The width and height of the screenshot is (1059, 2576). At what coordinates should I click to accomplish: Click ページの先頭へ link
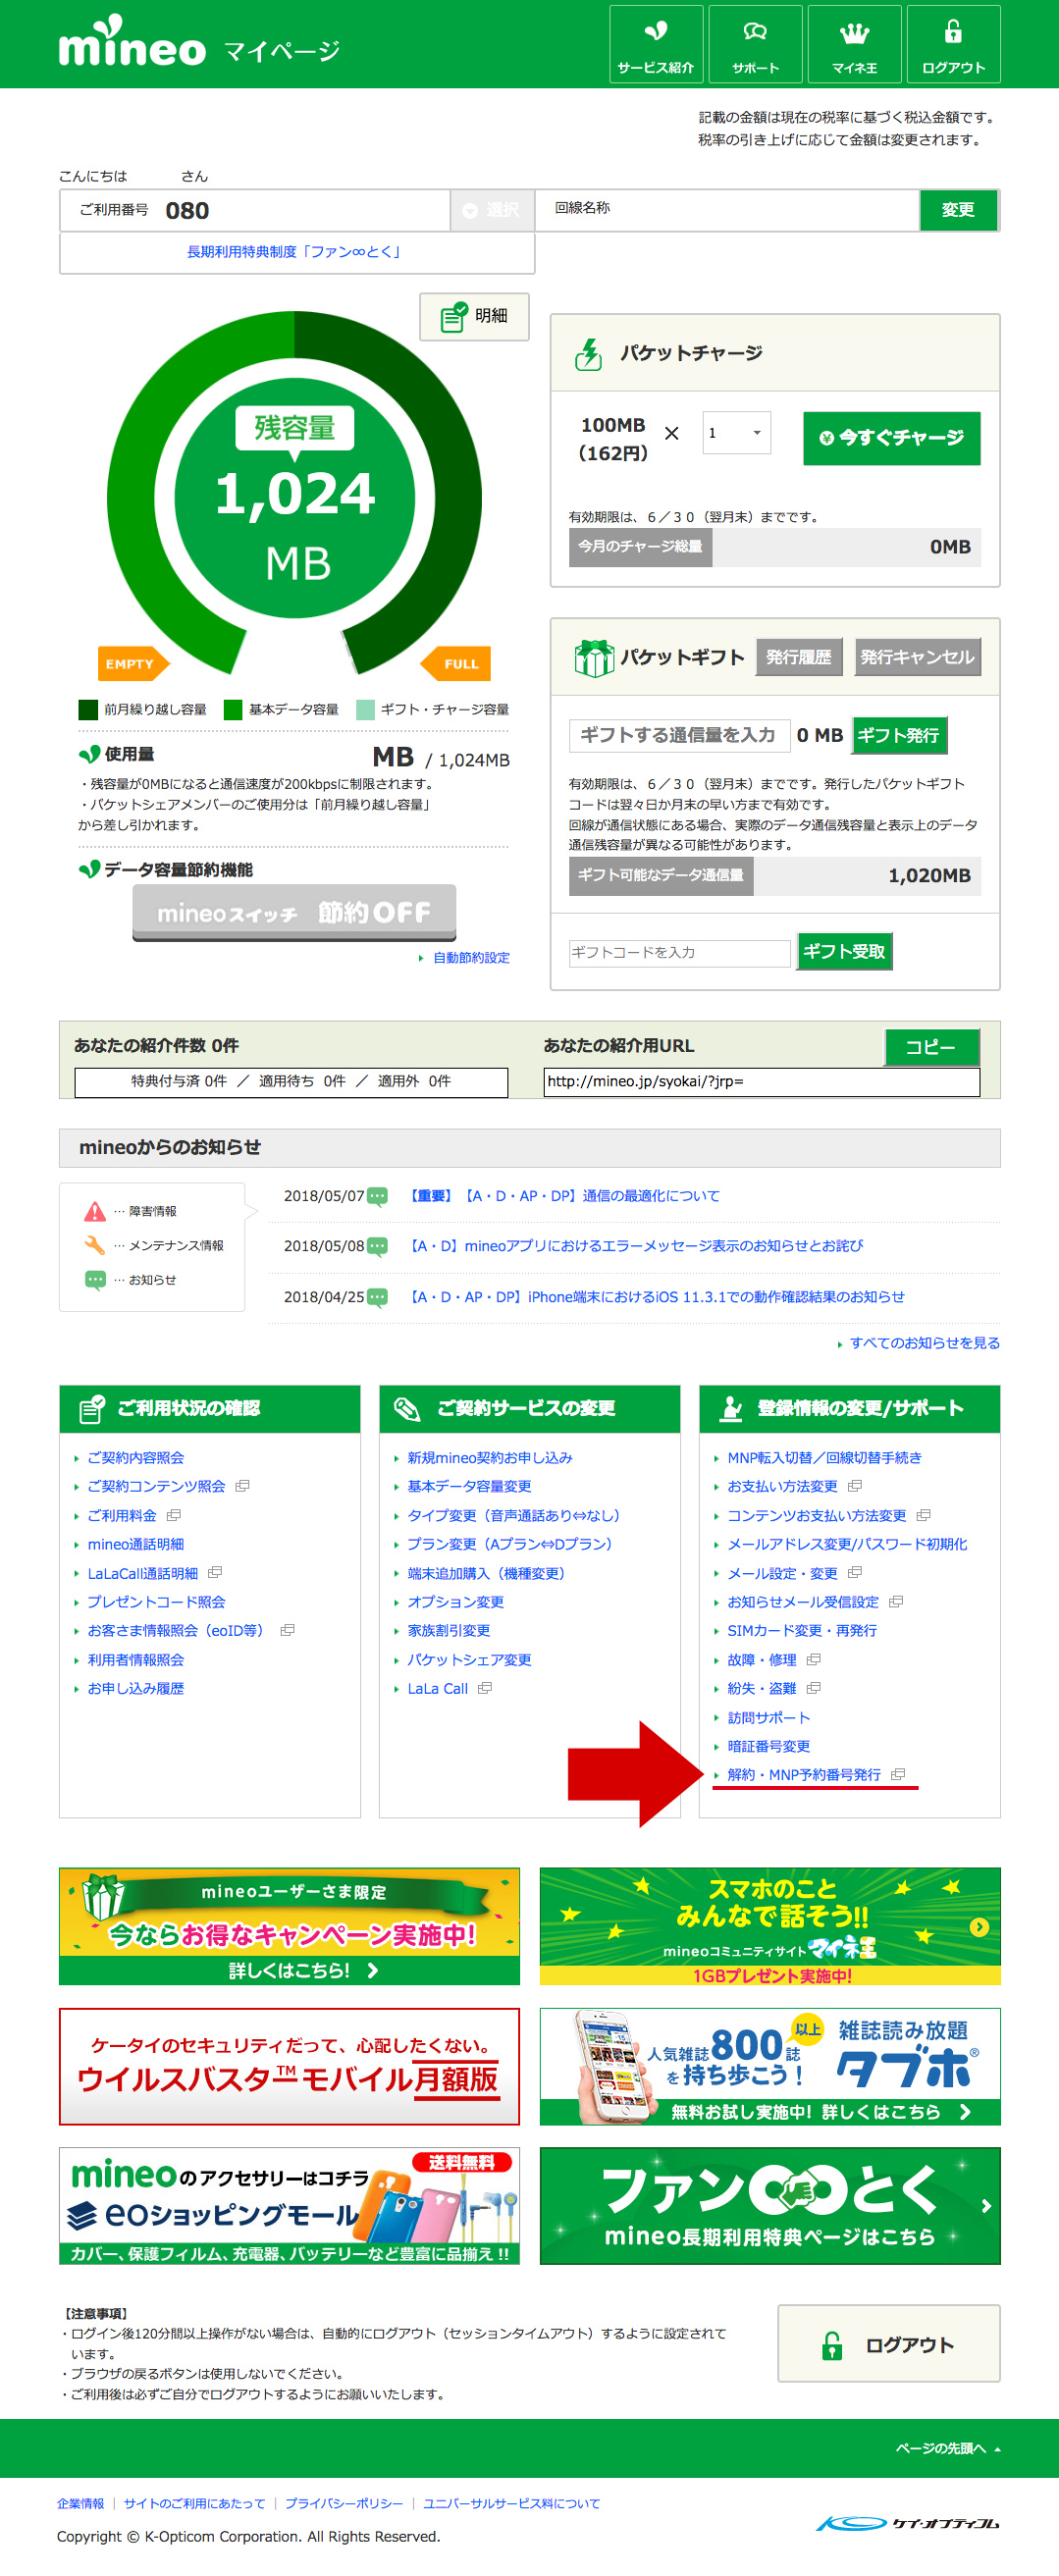947,2448
